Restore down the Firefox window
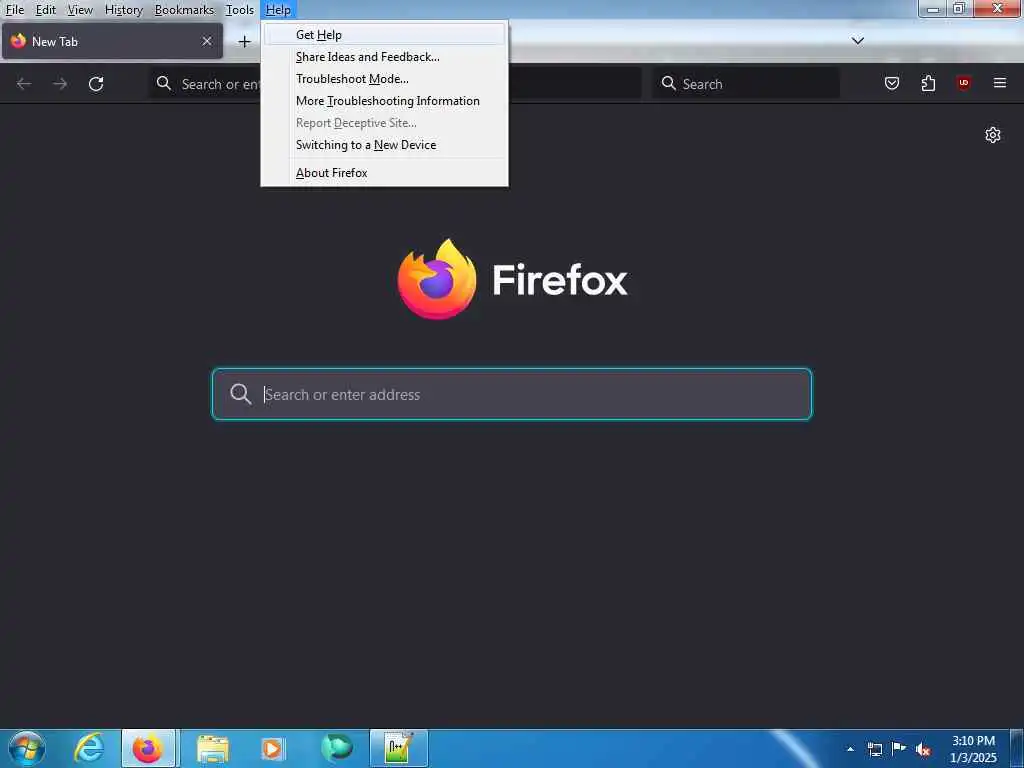Image resolution: width=1024 pixels, height=768 pixels. coord(959,9)
